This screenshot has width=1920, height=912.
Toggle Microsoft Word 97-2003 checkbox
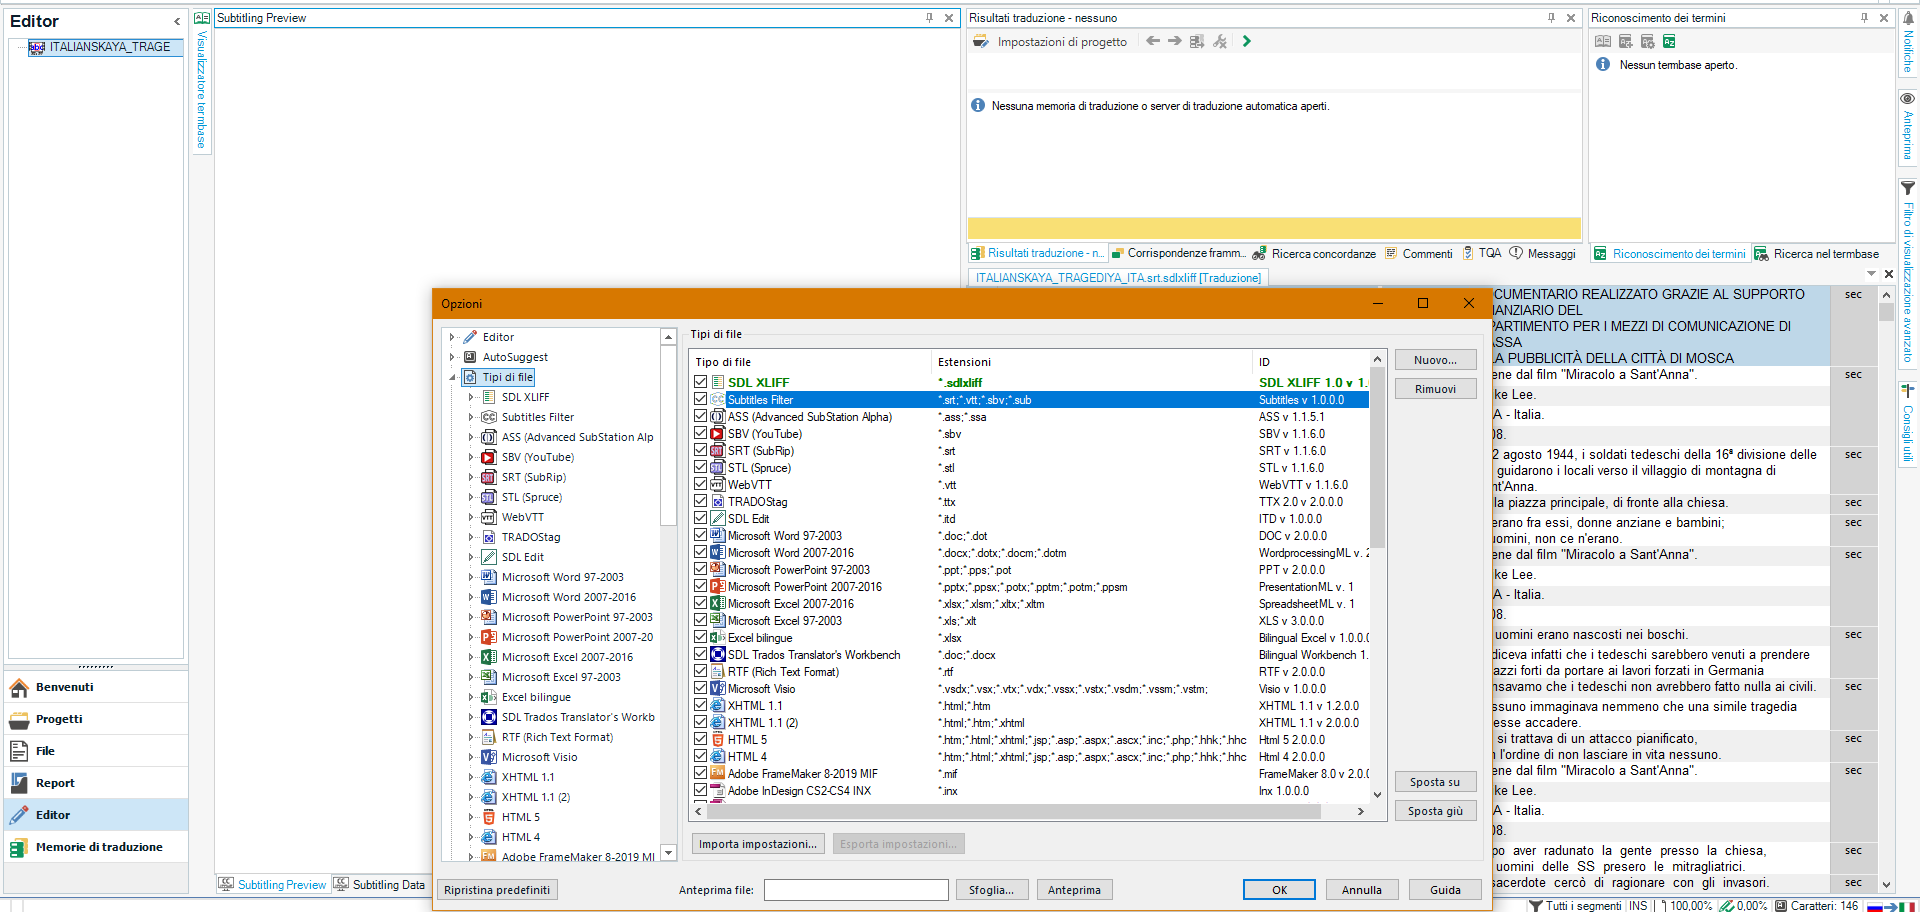point(701,535)
